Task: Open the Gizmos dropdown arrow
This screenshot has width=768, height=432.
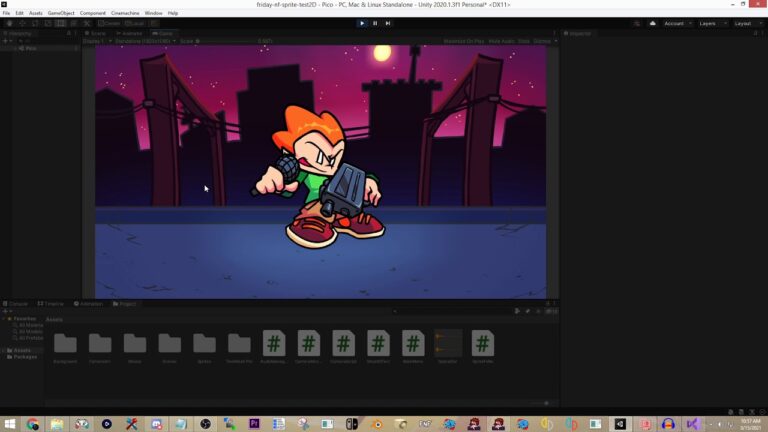Action: tap(555, 41)
